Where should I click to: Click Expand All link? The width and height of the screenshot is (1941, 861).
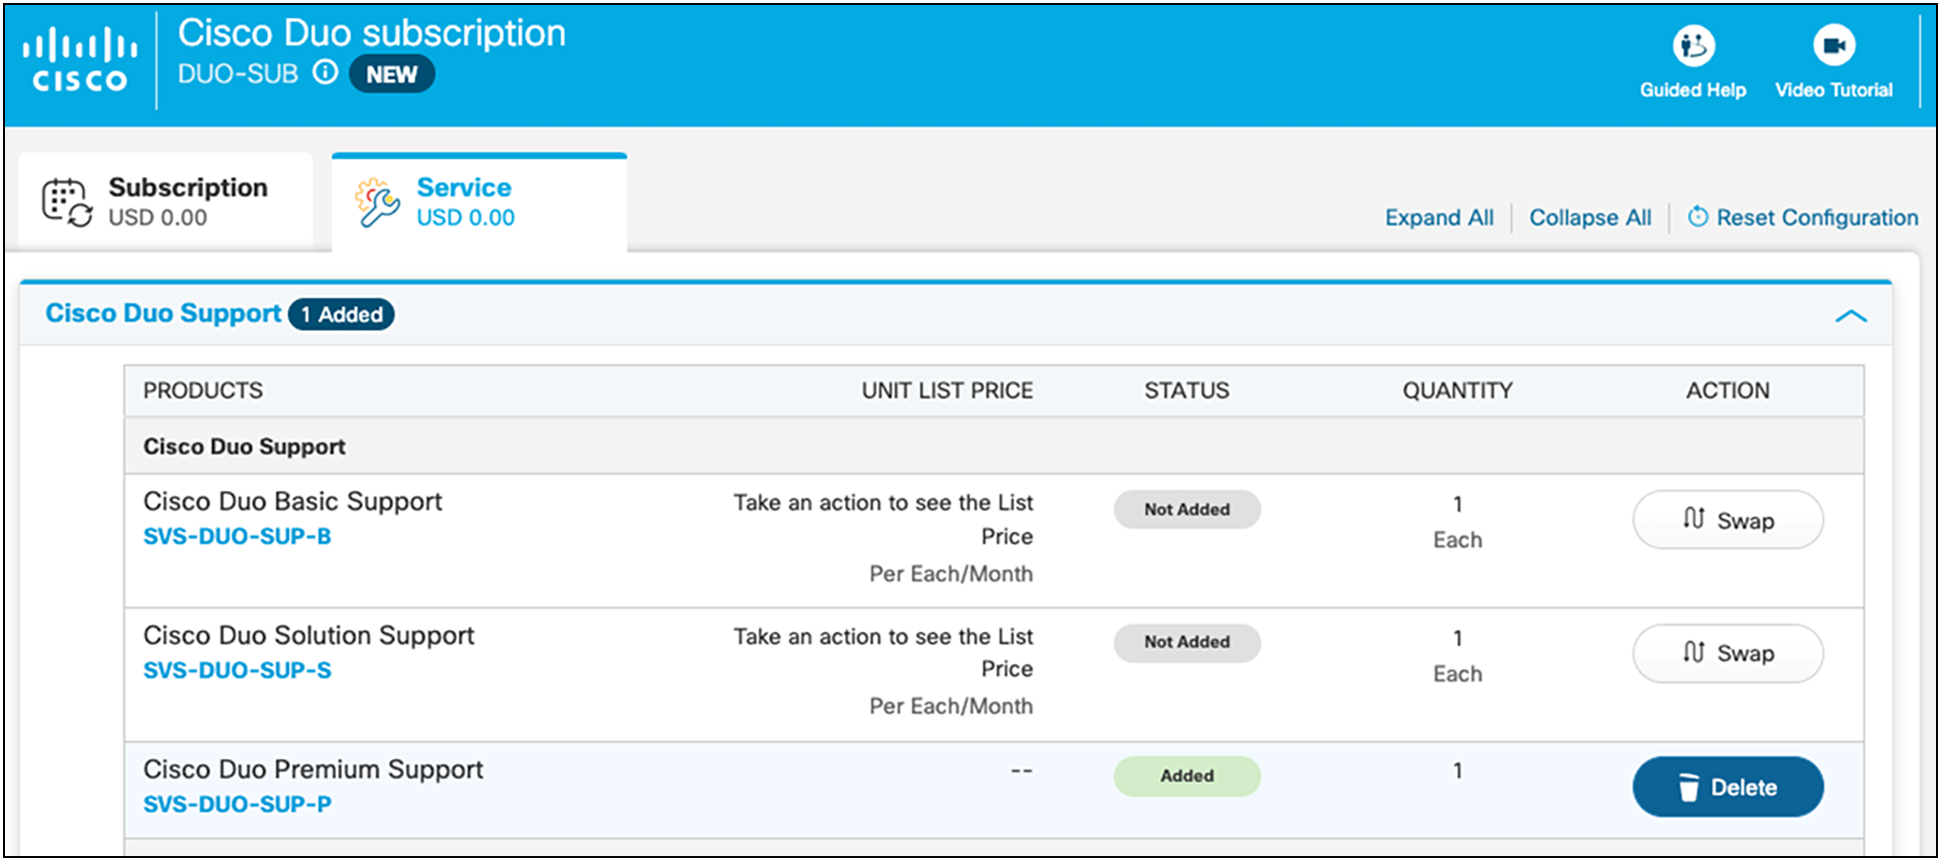(1439, 217)
